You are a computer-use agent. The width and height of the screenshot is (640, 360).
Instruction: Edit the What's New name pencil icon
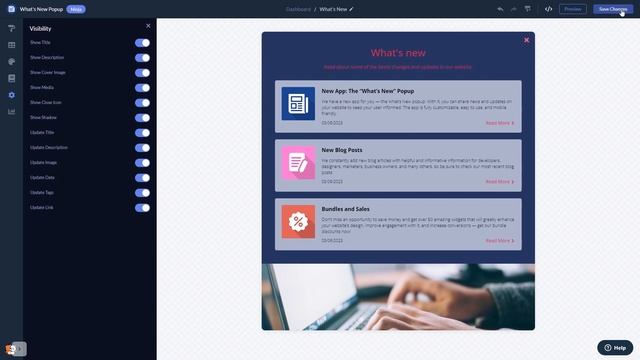(x=351, y=9)
